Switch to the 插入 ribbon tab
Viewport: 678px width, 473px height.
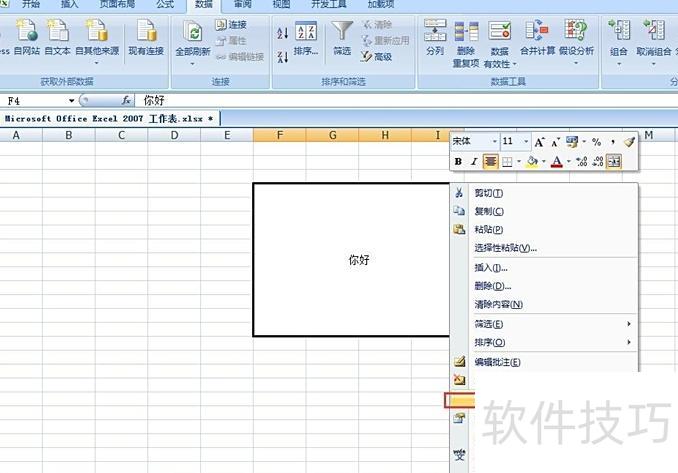[x=69, y=4]
